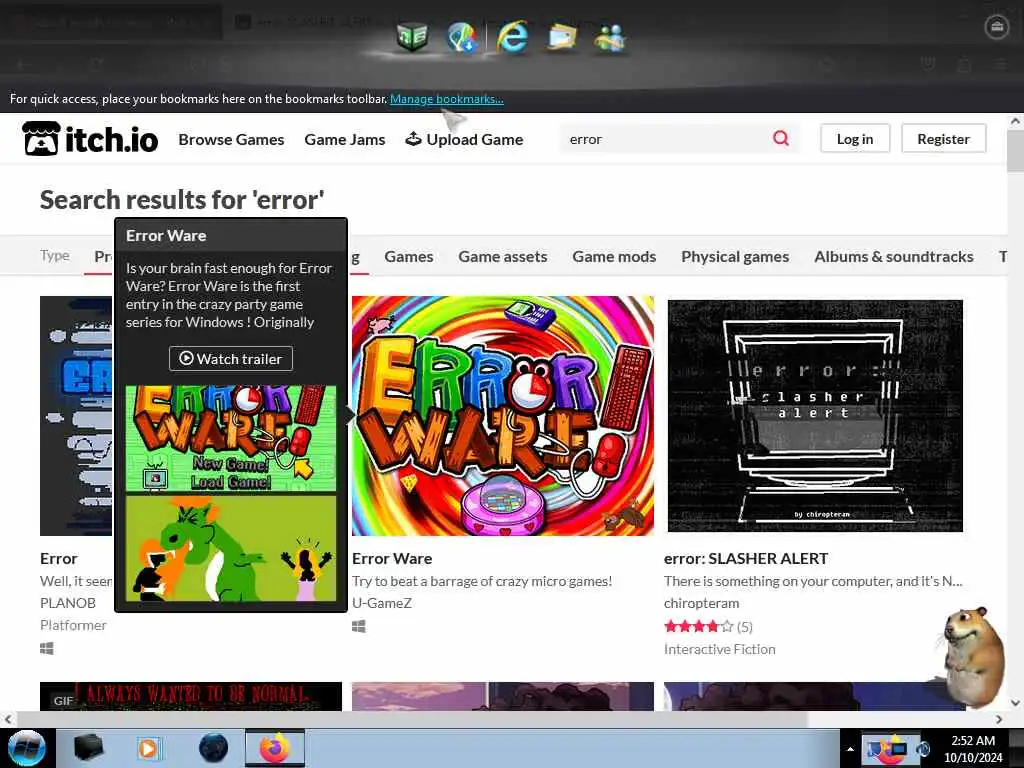Switch to the Physical games tab
Screen dimensions: 1024x768
point(735,257)
